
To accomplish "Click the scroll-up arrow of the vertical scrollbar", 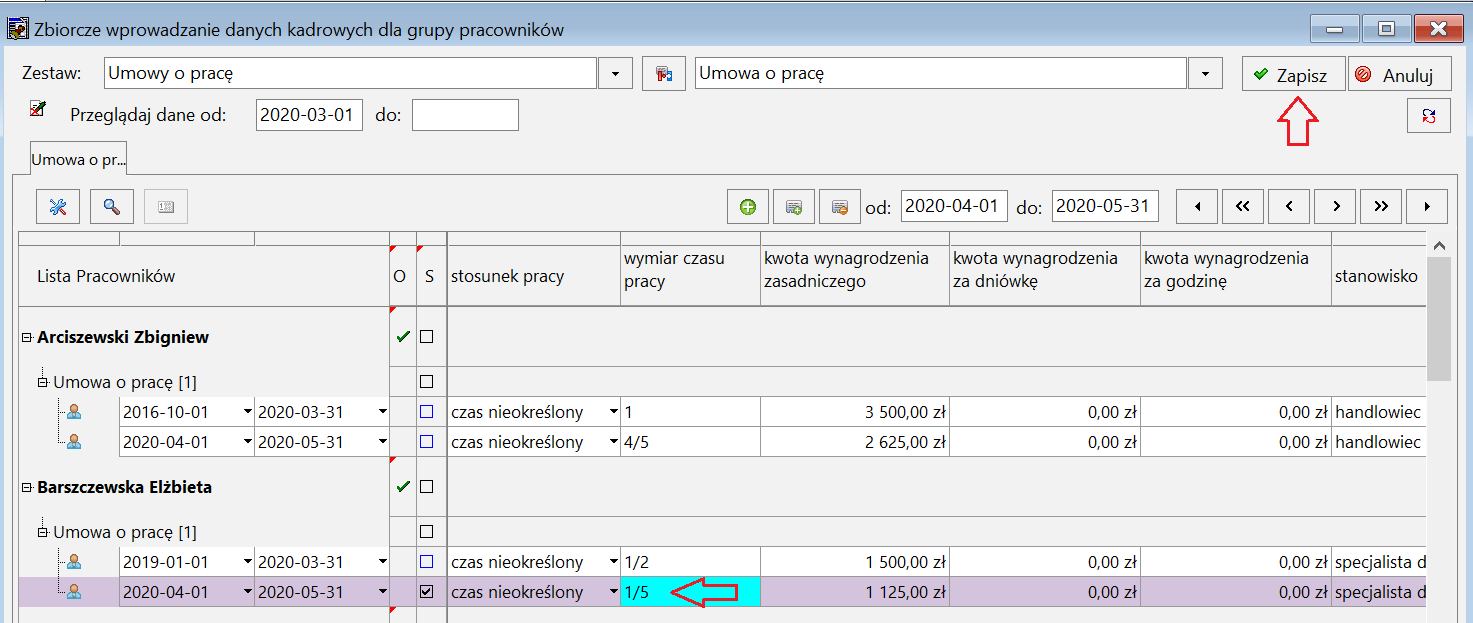I will [x=1439, y=246].
